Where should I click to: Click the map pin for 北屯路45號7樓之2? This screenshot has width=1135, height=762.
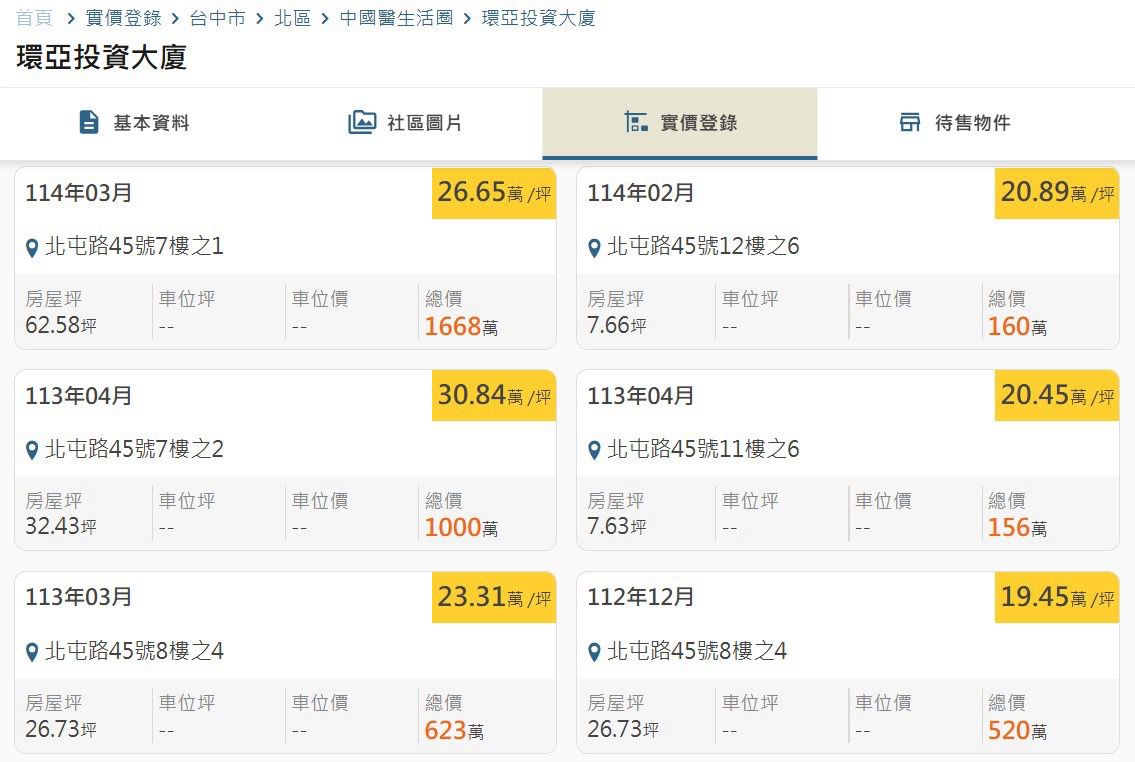tap(32, 451)
